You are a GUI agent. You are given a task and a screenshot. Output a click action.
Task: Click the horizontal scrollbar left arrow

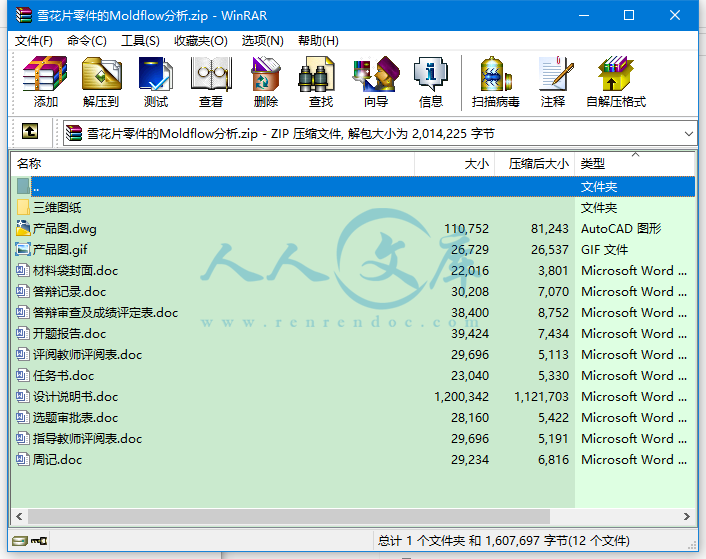pos(19,516)
